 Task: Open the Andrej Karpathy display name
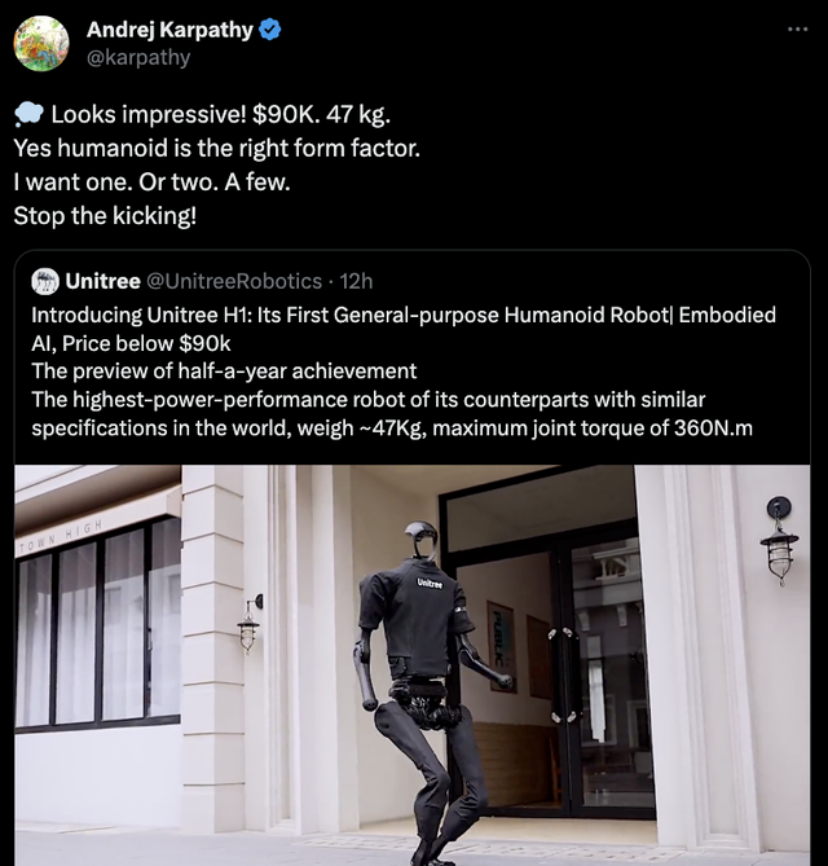(x=169, y=30)
